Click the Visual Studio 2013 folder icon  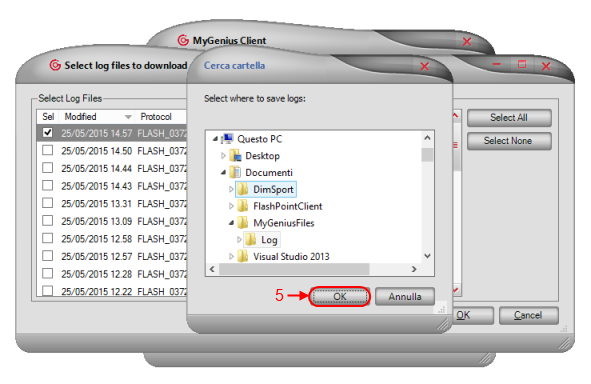click(243, 256)
